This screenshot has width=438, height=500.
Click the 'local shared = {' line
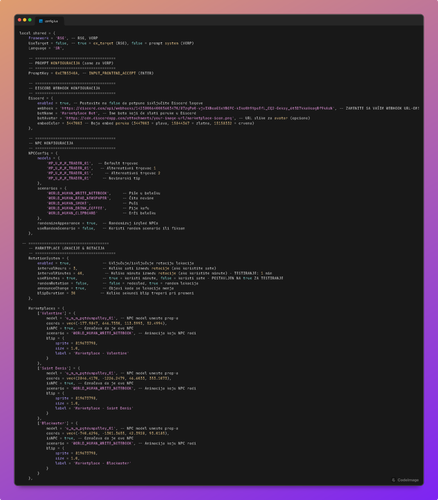(x=37, y=33)
